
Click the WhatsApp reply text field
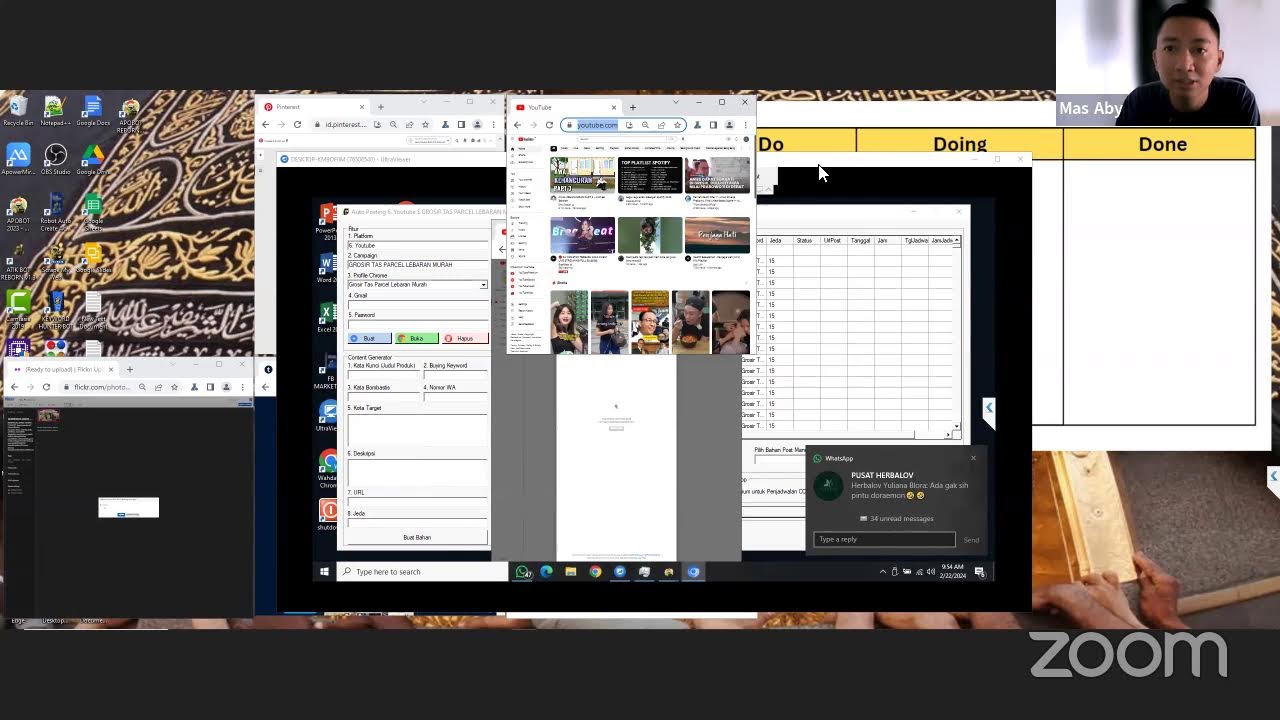coord(884,539)
